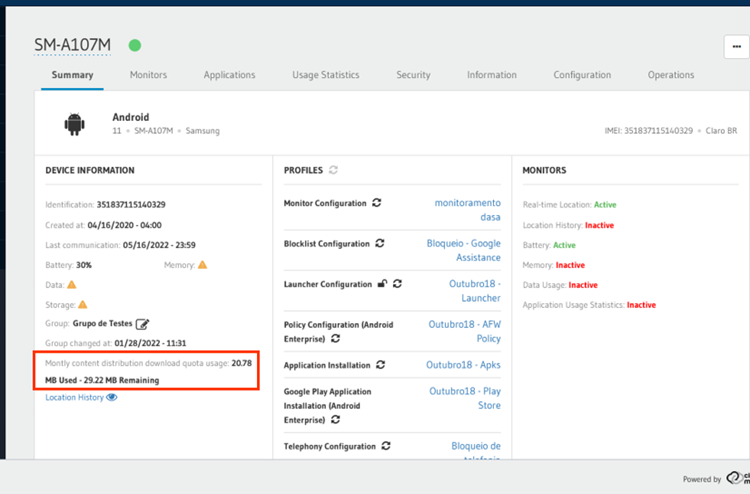Image resolution: width=750 pixels, height=494 pixels.
Task: Open the Operations tab
Action: click(671, 75)
